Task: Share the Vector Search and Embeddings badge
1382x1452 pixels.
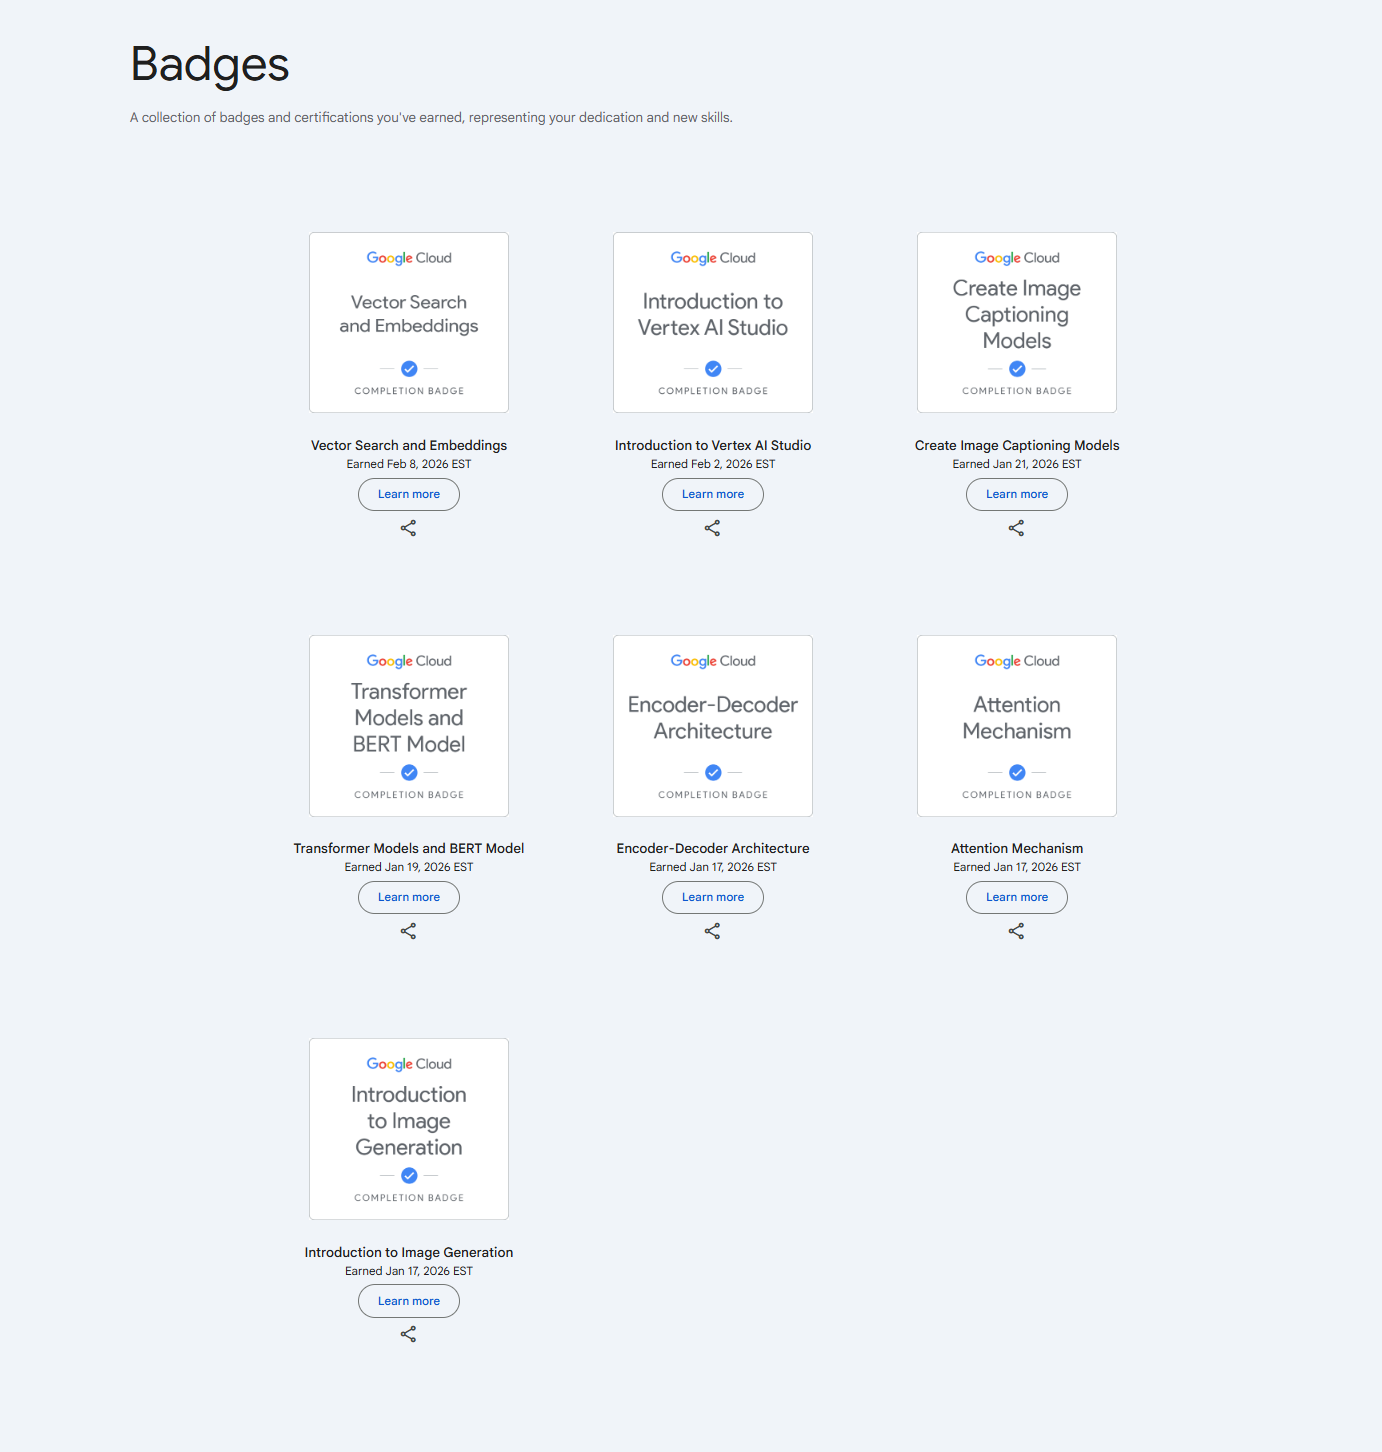Action: coord(408,528)
